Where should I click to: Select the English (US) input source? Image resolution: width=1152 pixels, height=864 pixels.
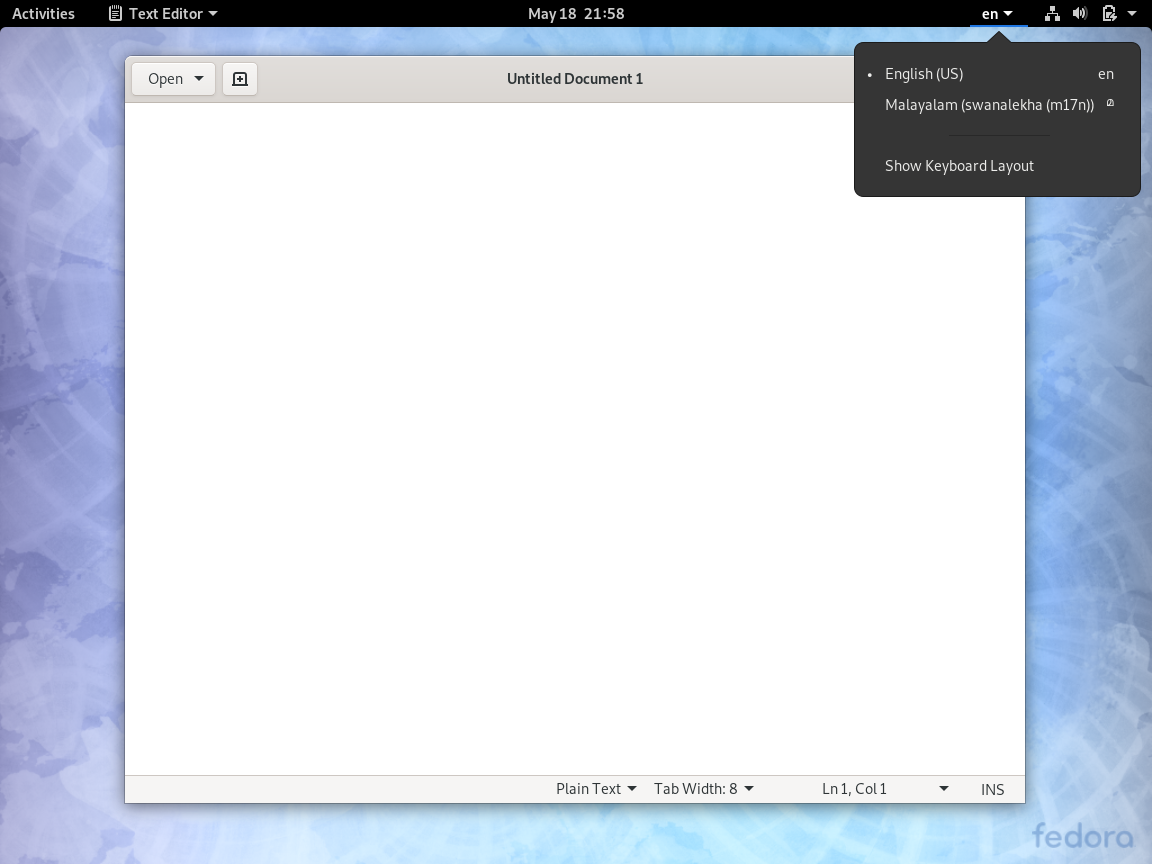click(x=924, y=74)
